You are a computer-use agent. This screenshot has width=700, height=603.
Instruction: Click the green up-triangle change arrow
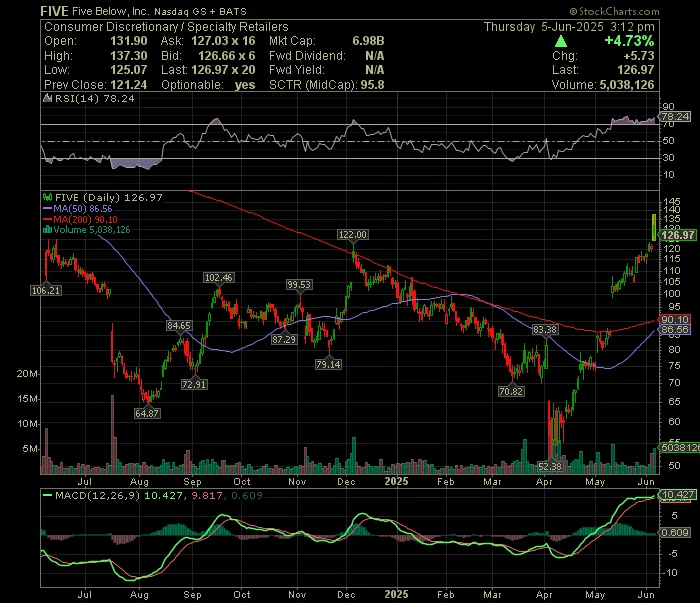[x=561, y=42]
